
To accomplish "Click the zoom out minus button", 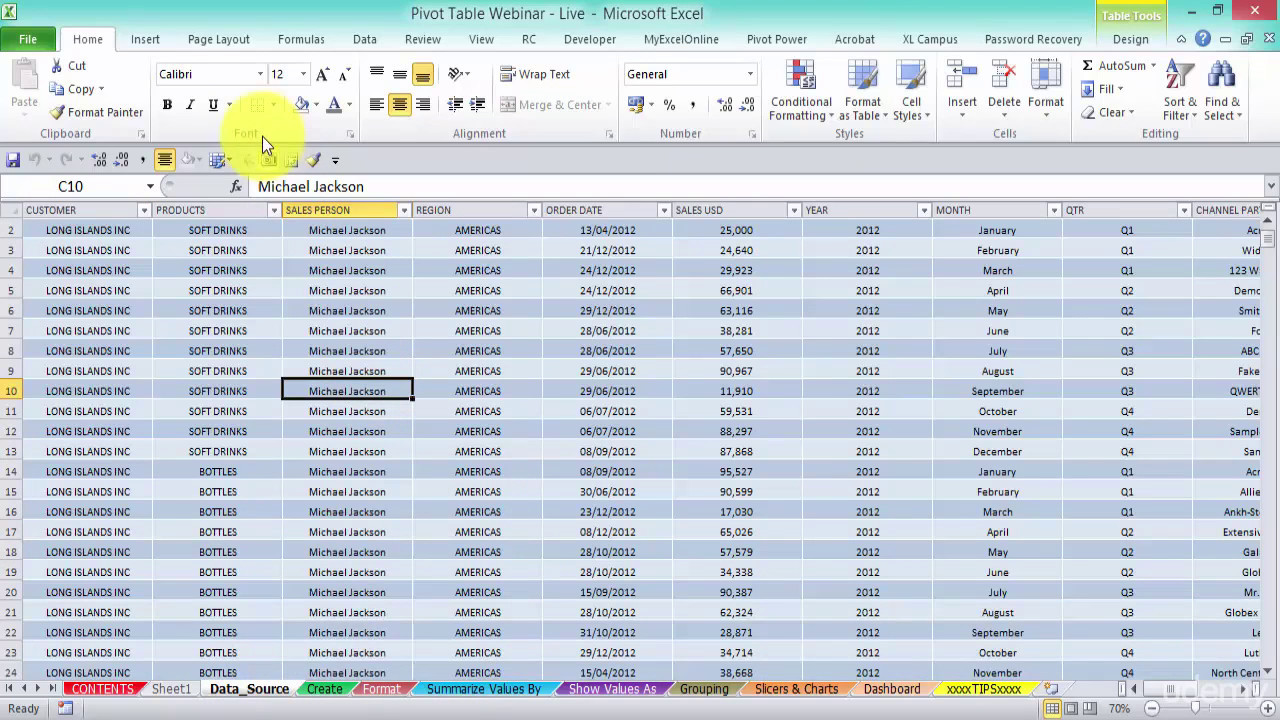I will (x=1152, y=709).
